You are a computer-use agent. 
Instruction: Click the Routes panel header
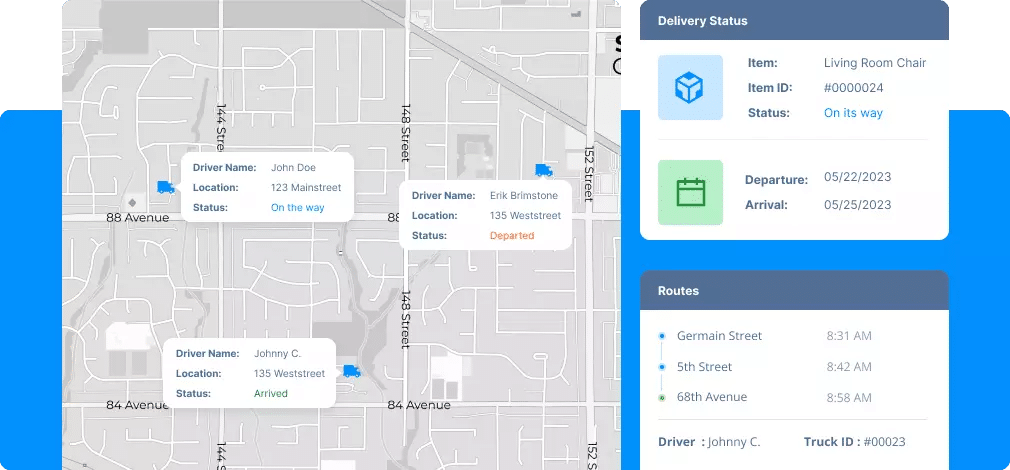pos(794,290)
